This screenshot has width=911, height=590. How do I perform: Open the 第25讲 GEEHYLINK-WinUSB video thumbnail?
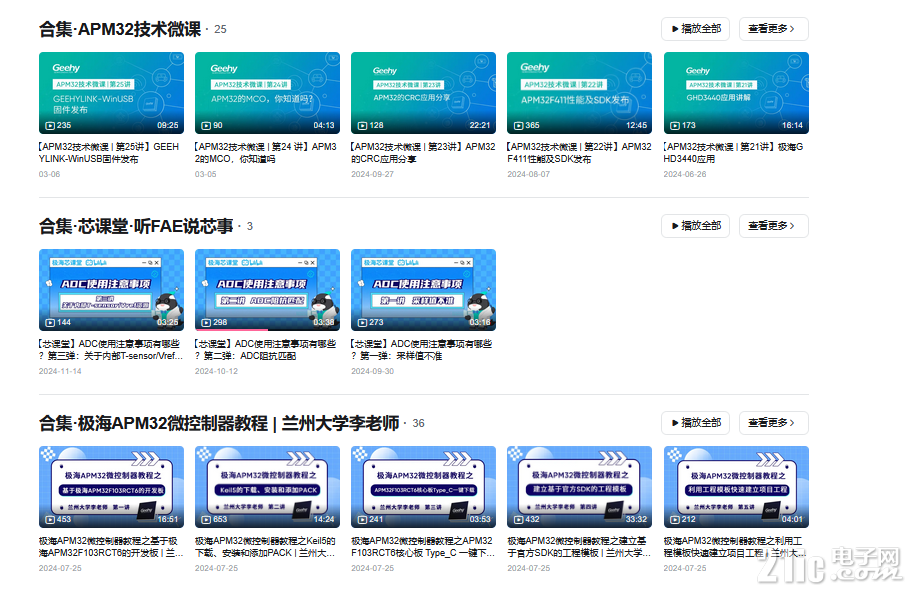click(x=112, y=93)
